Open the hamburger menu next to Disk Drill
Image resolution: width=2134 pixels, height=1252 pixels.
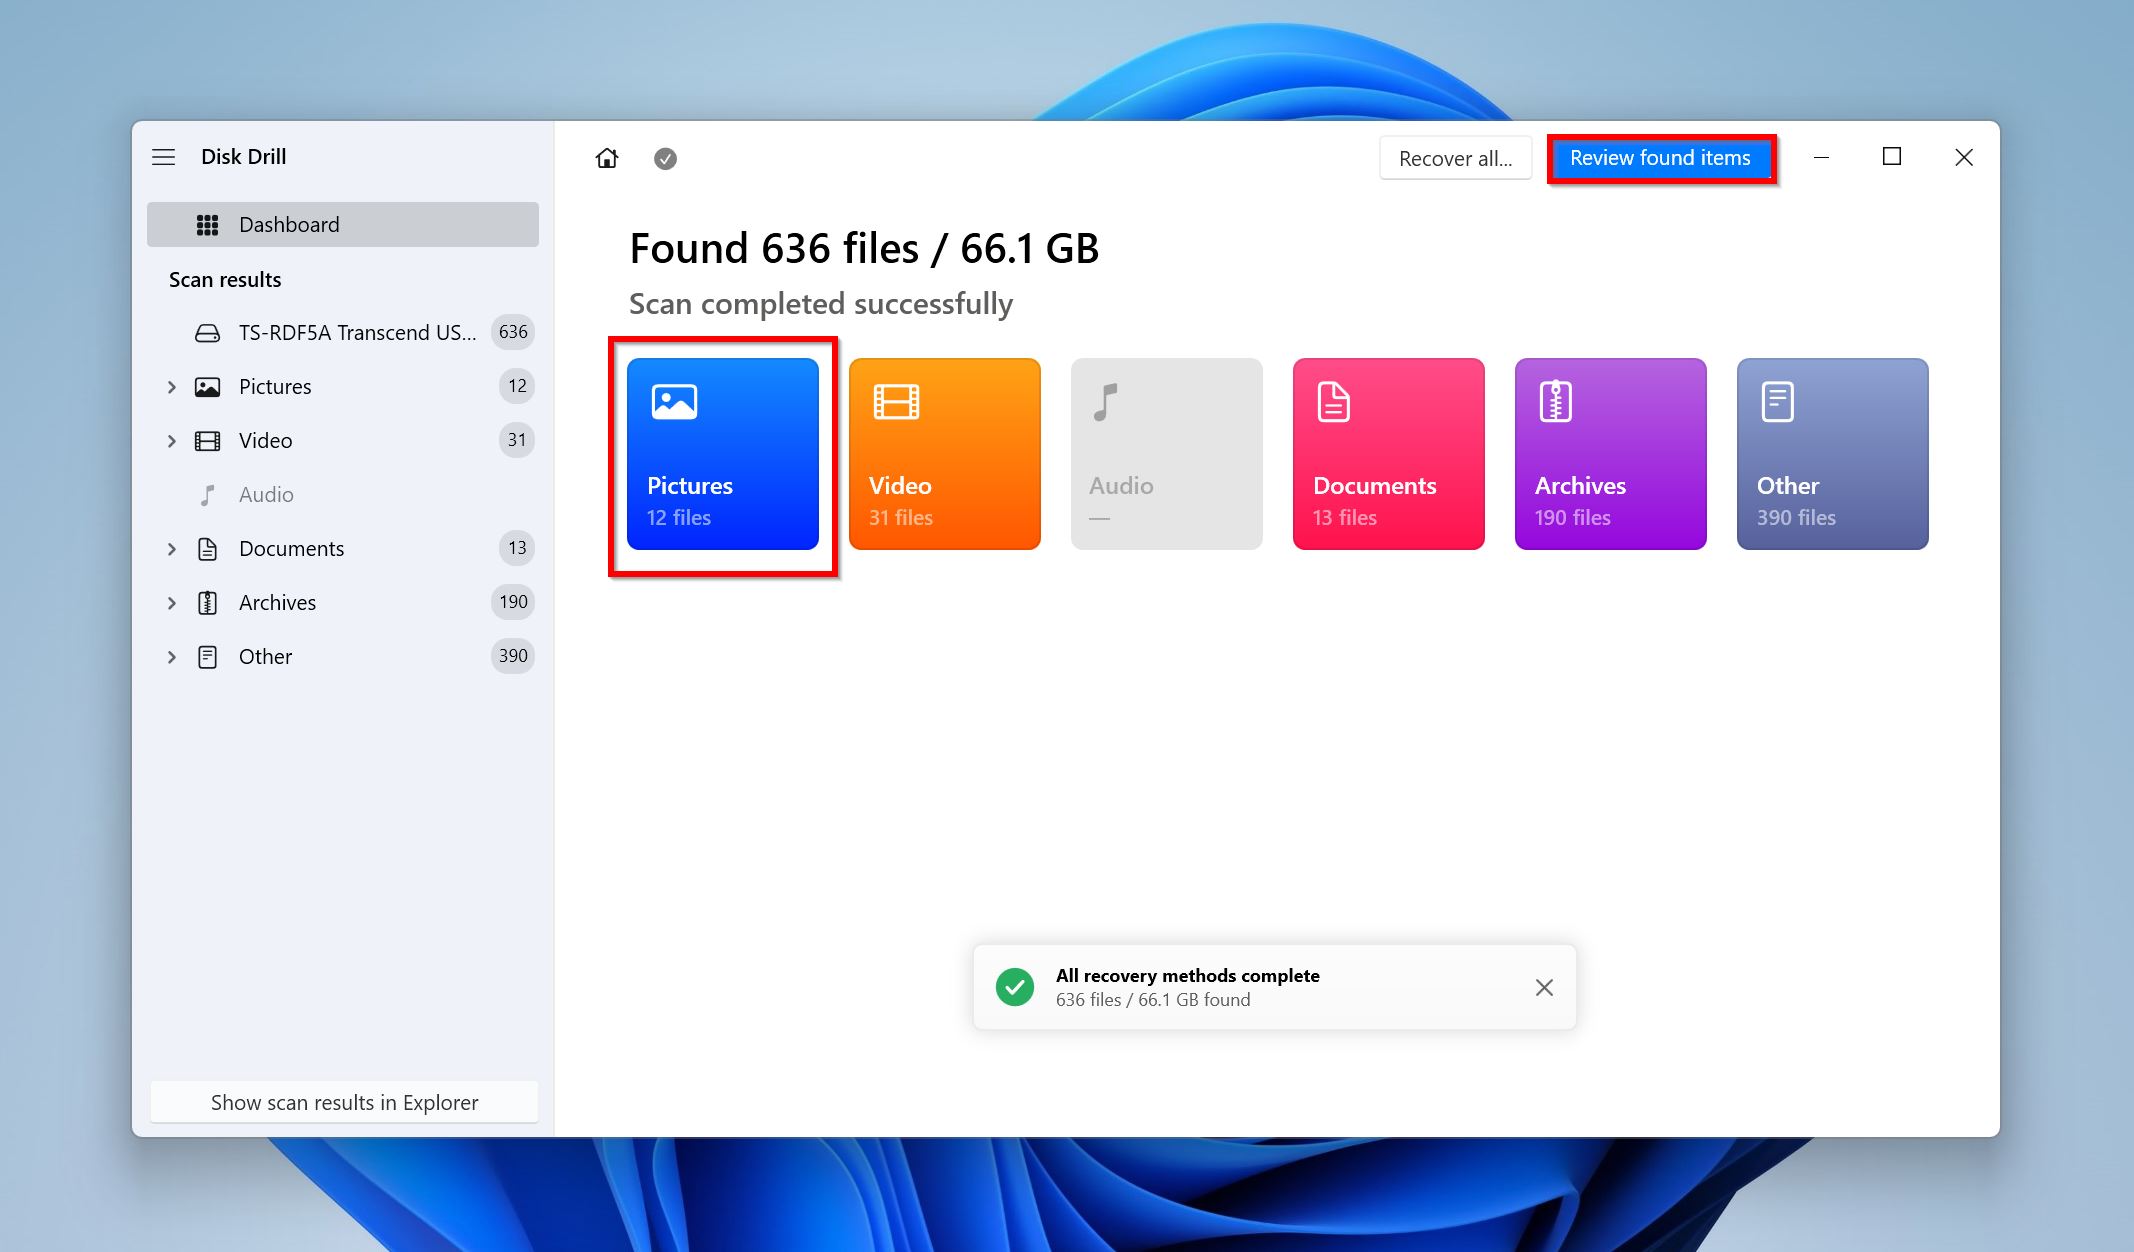[x=163, y=157]
